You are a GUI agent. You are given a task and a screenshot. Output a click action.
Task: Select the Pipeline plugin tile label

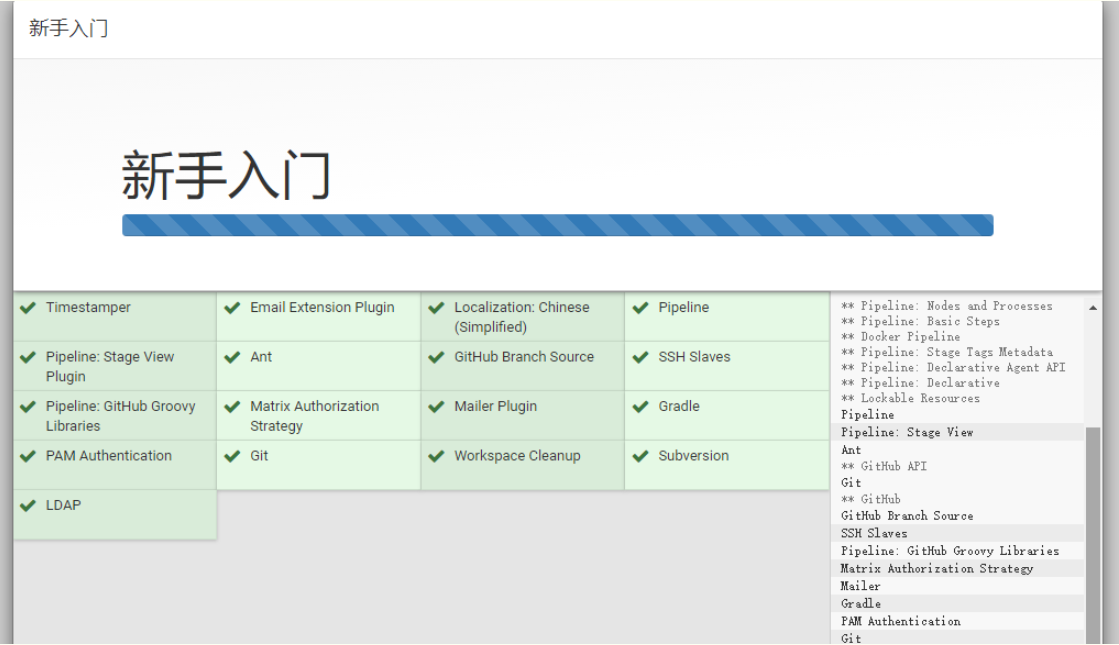(684, 308)
